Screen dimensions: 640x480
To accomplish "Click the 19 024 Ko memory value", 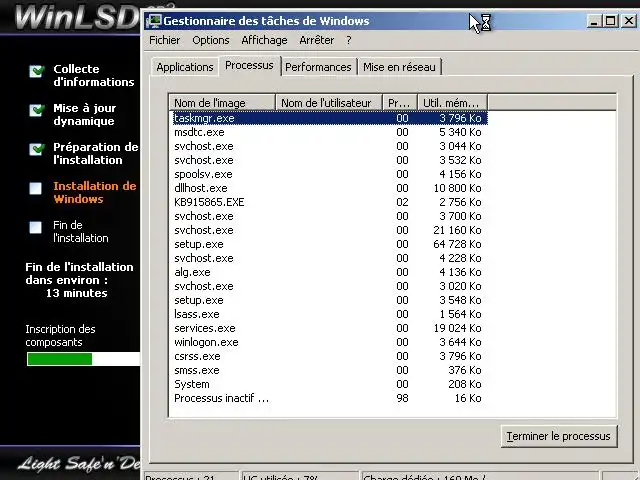I will tap(458, 328).
